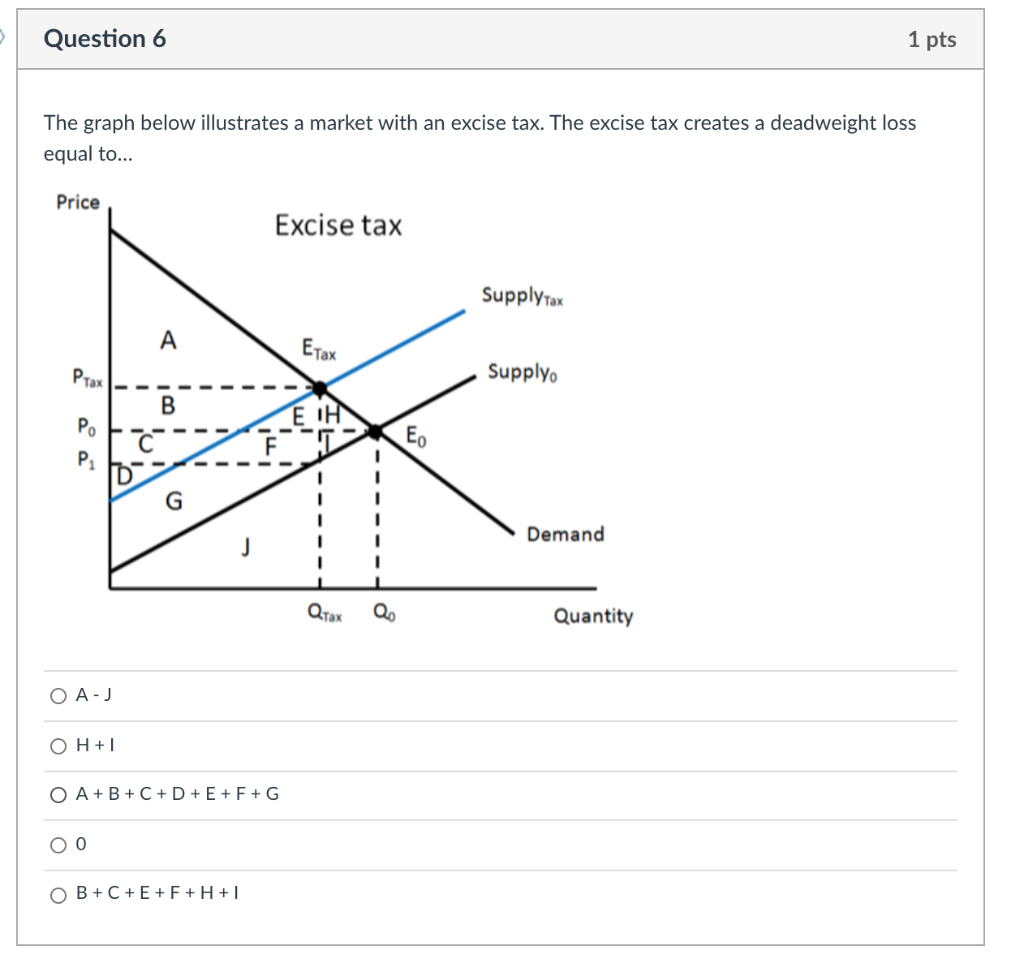Click the Supply0 curve label

tap(521, 372)
